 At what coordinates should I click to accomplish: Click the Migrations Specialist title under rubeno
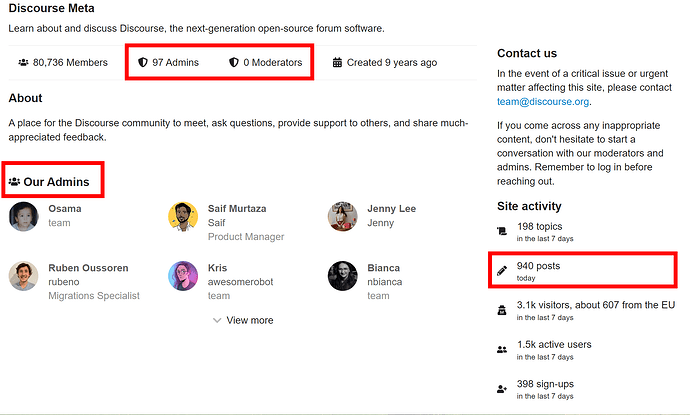tap(94, 296)
